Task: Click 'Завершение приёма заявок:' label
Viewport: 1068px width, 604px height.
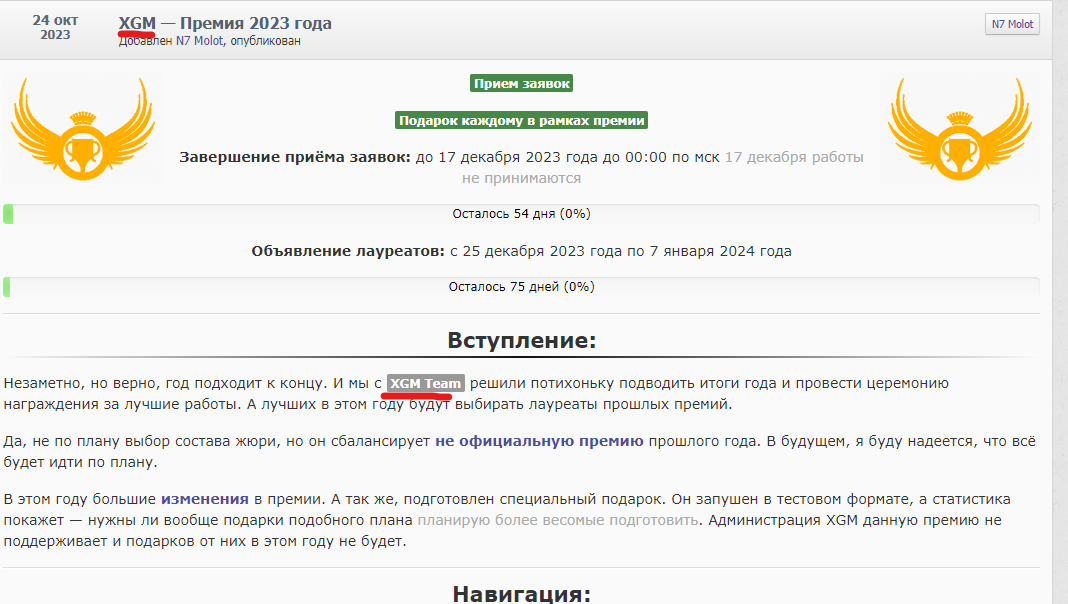Action: click(295, 157)
